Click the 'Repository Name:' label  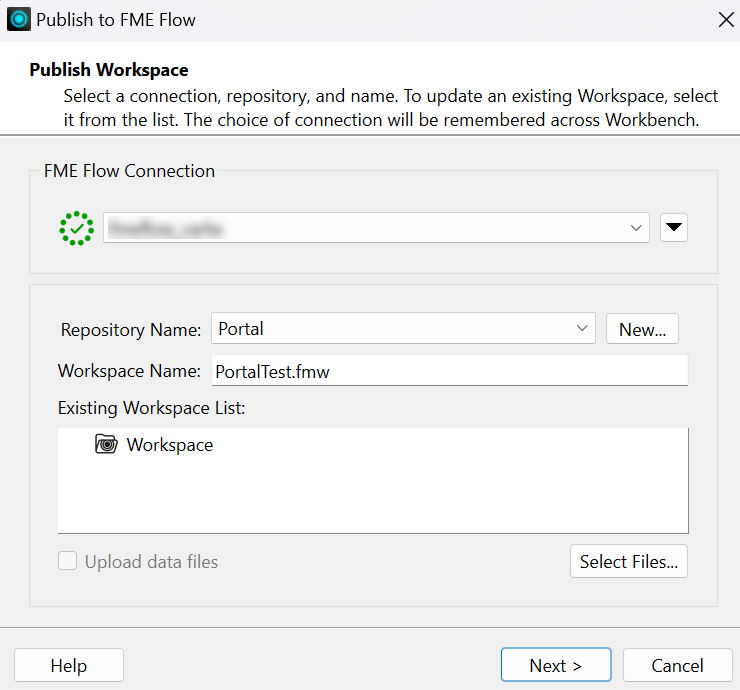coord(131,329)
